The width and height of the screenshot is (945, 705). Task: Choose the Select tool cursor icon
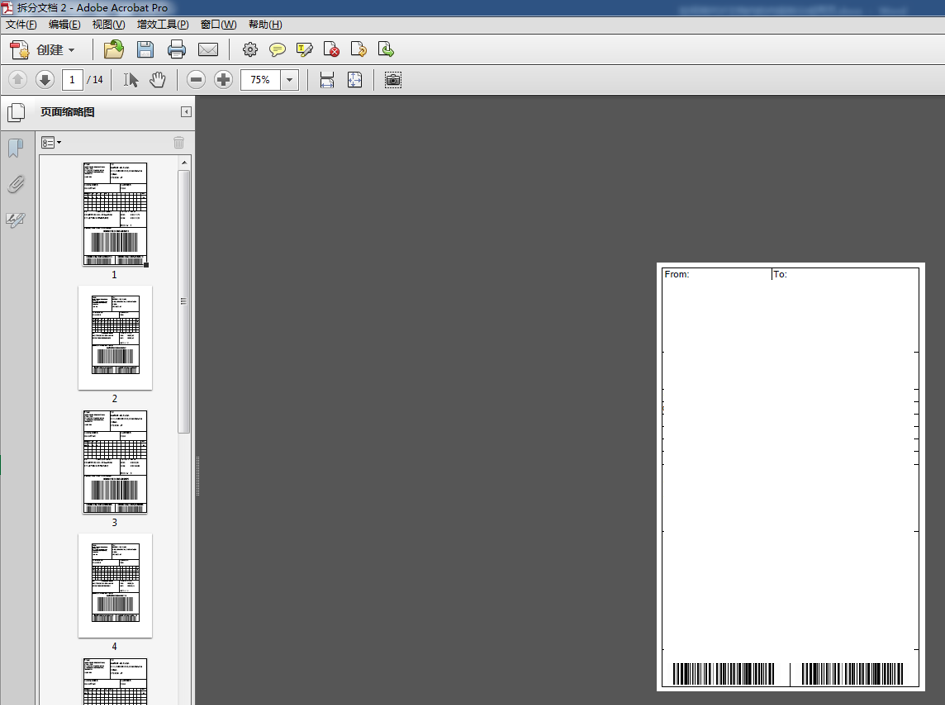coord(131,80)
